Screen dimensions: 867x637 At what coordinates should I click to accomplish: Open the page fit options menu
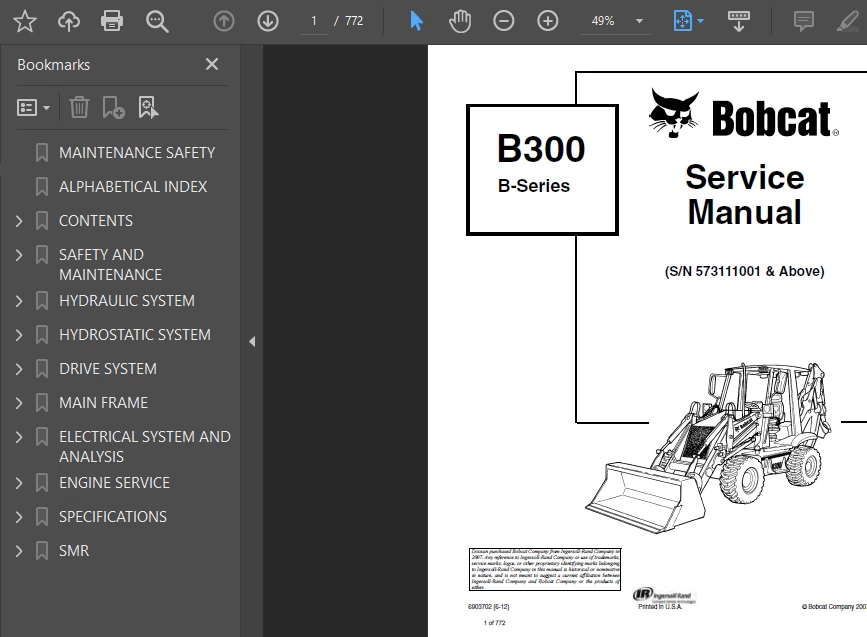pos(686,20)
